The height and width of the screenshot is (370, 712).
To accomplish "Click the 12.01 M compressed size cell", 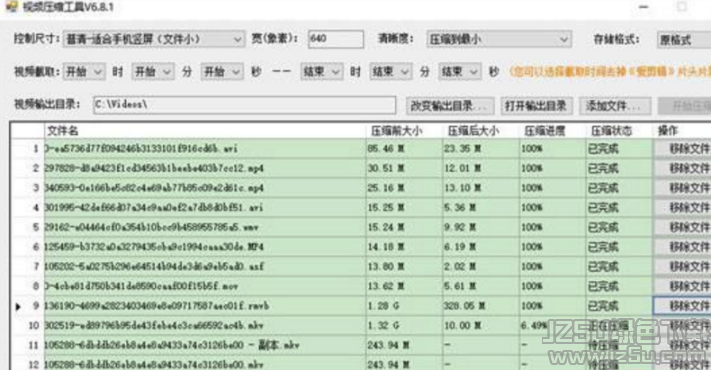I will pos(481,168).
